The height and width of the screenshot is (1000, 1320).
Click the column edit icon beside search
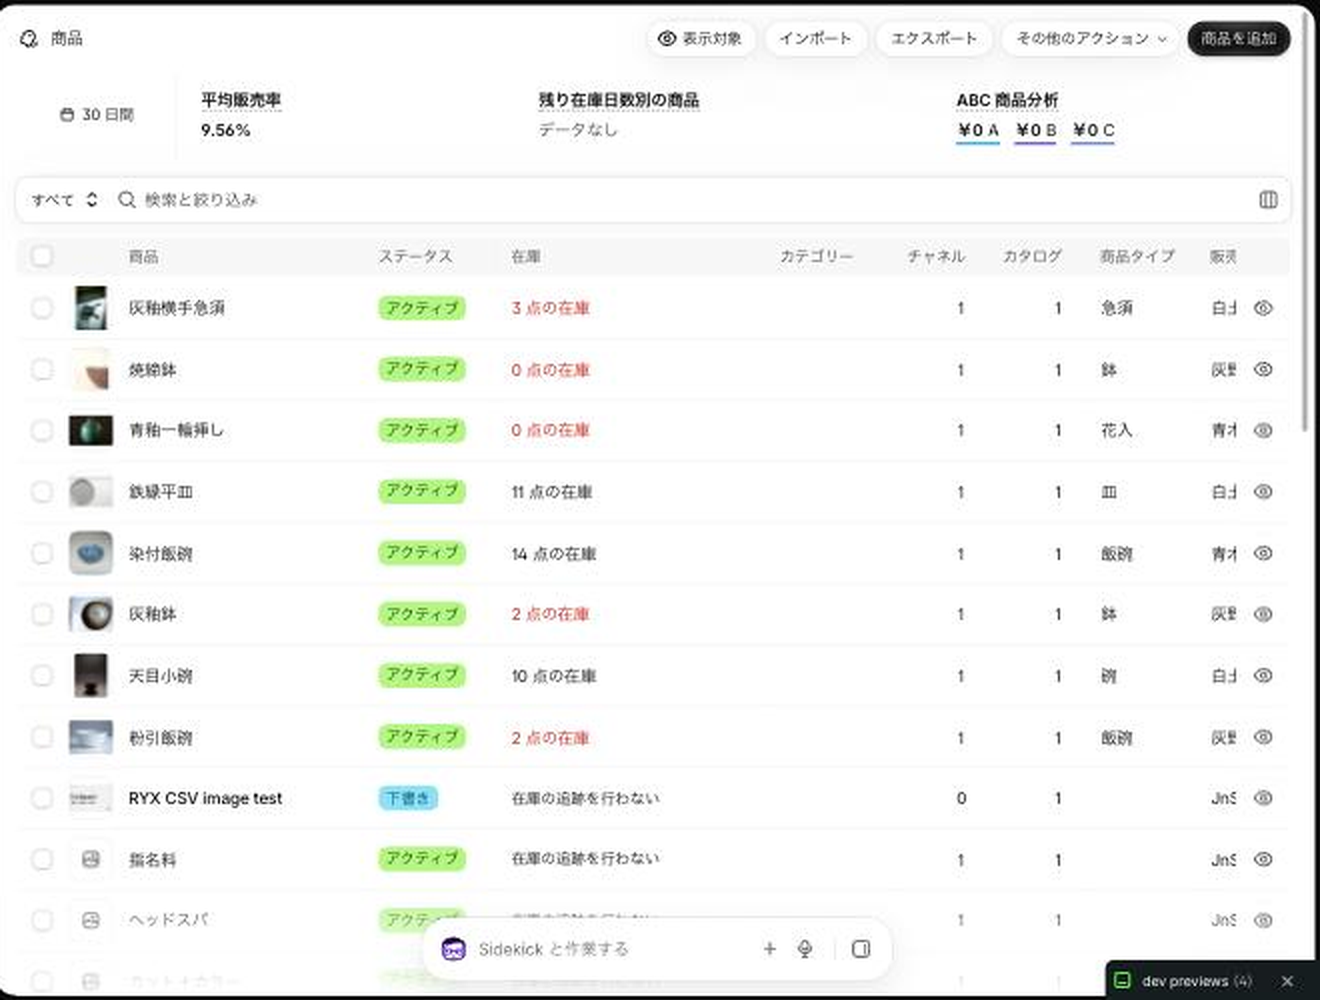[1268, 200]
